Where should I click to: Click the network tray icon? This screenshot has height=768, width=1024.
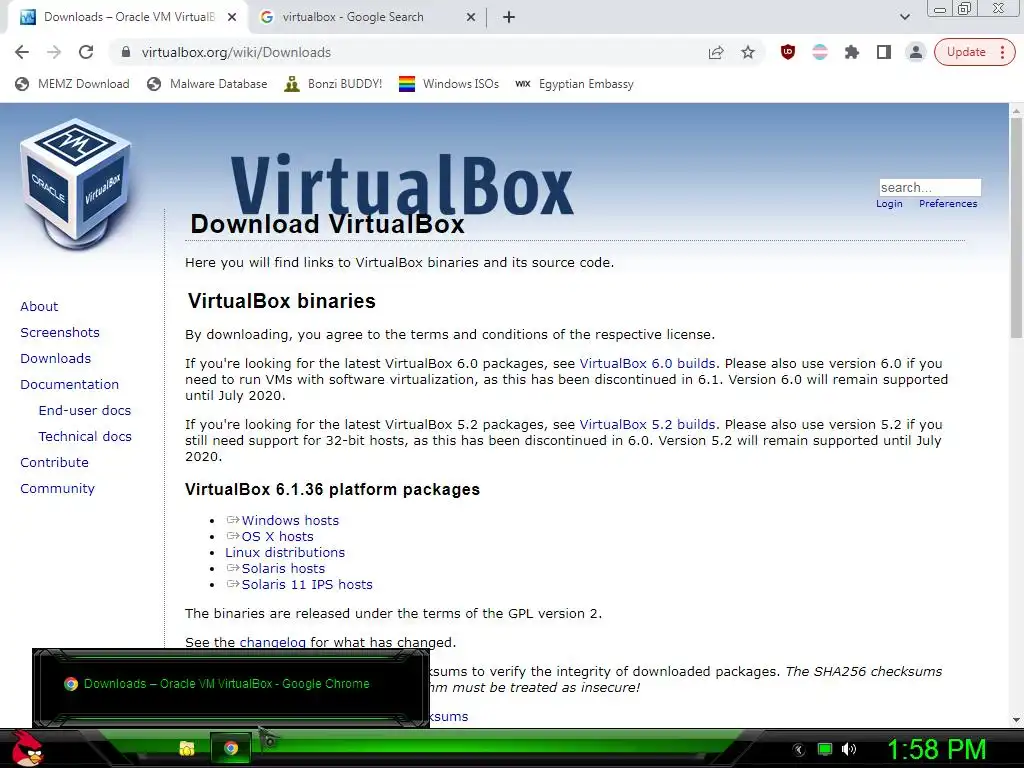pos(825,750)
